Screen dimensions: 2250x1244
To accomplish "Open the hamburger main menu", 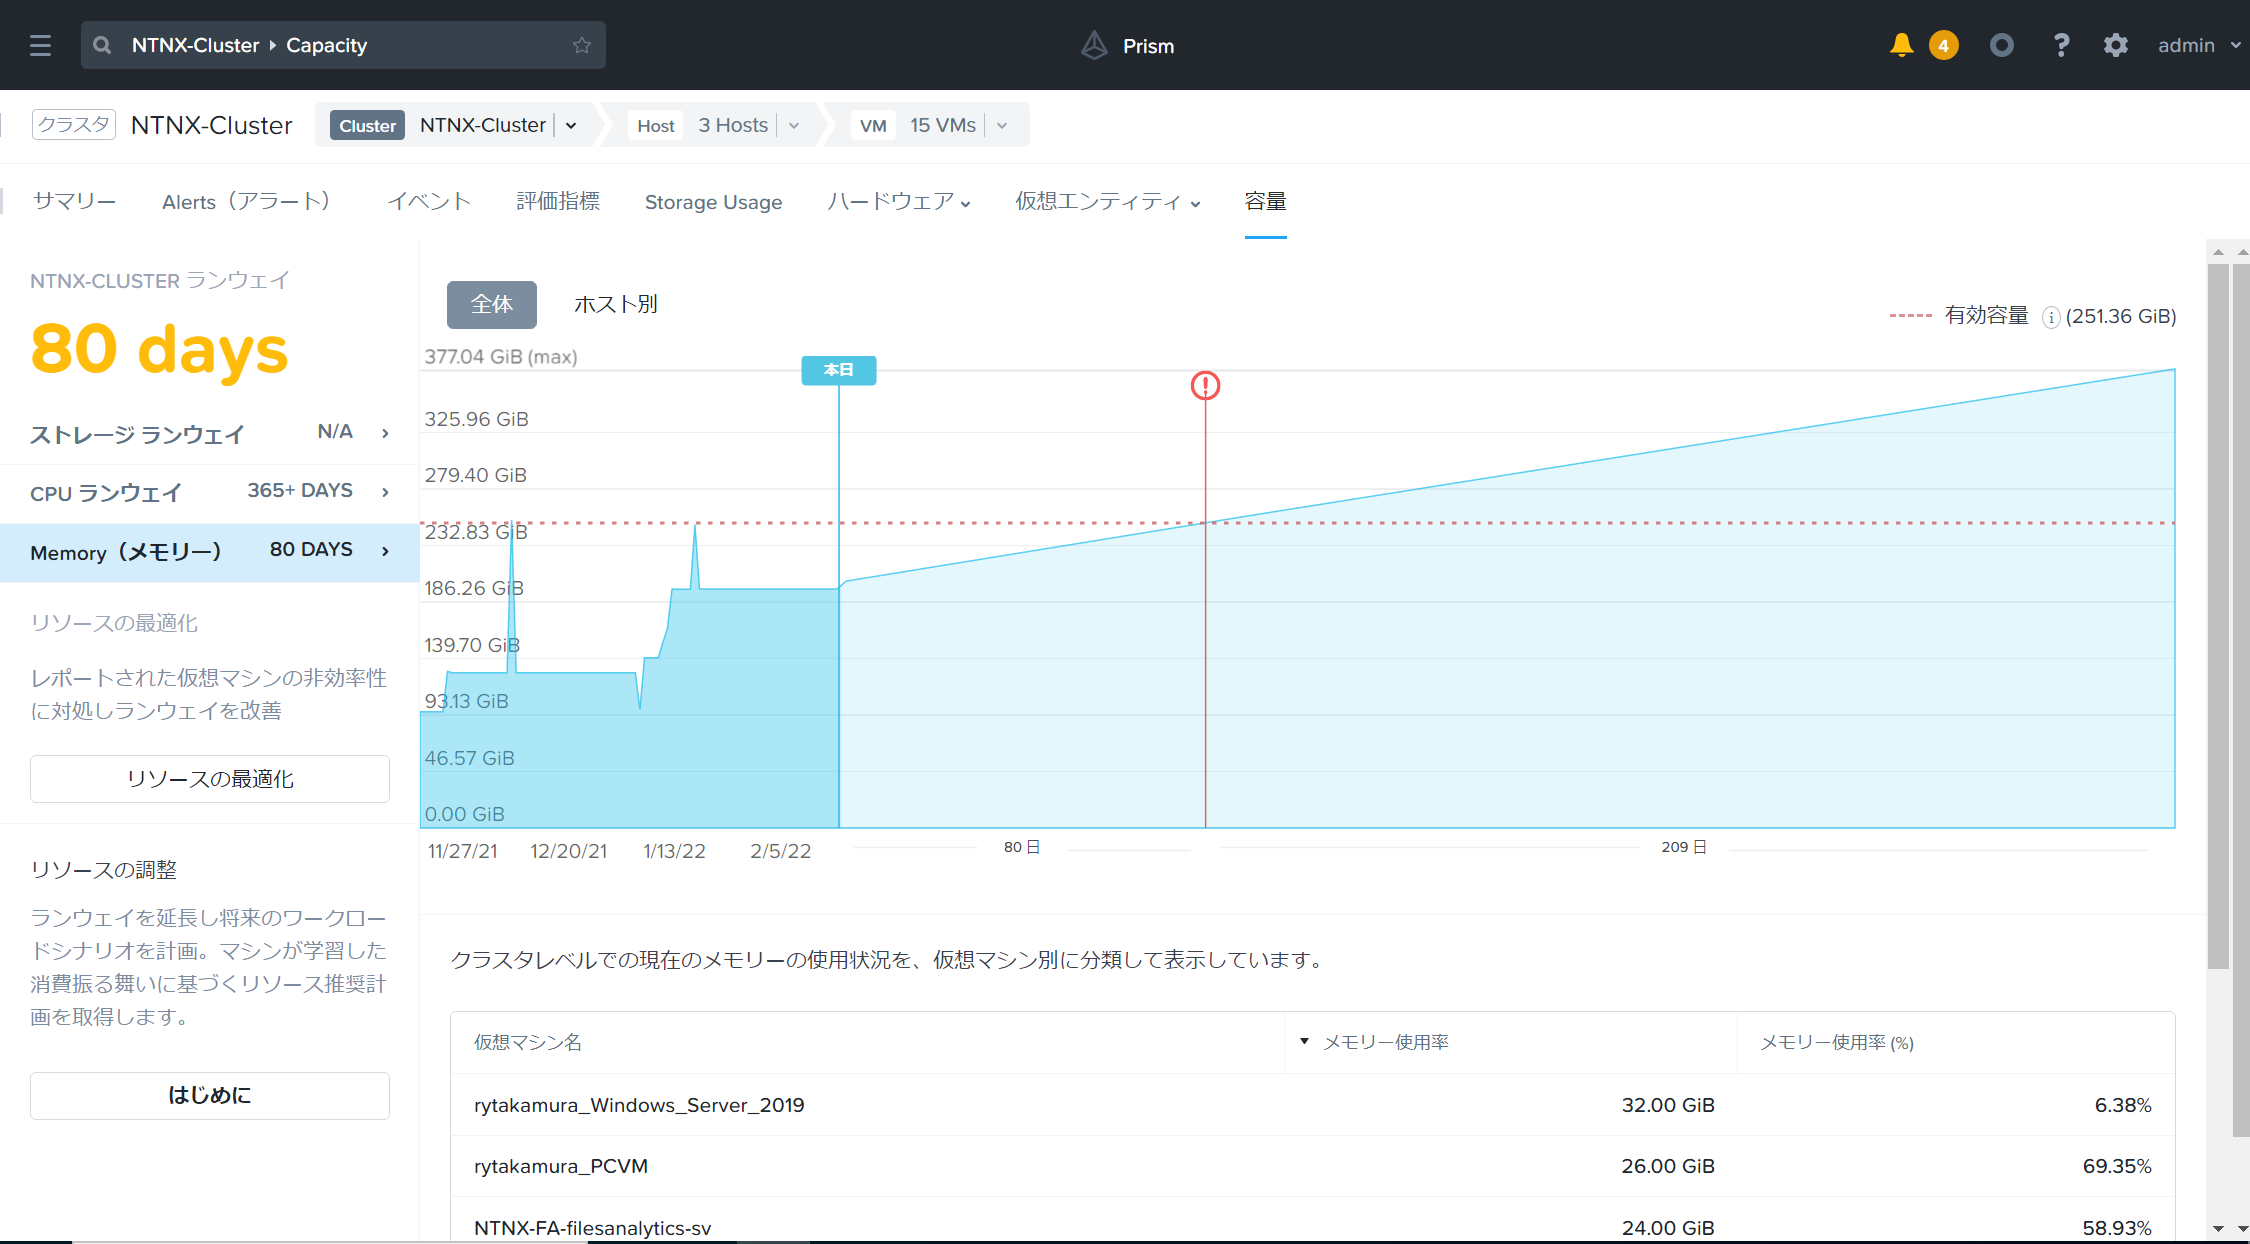I will (x=40, y=45).
